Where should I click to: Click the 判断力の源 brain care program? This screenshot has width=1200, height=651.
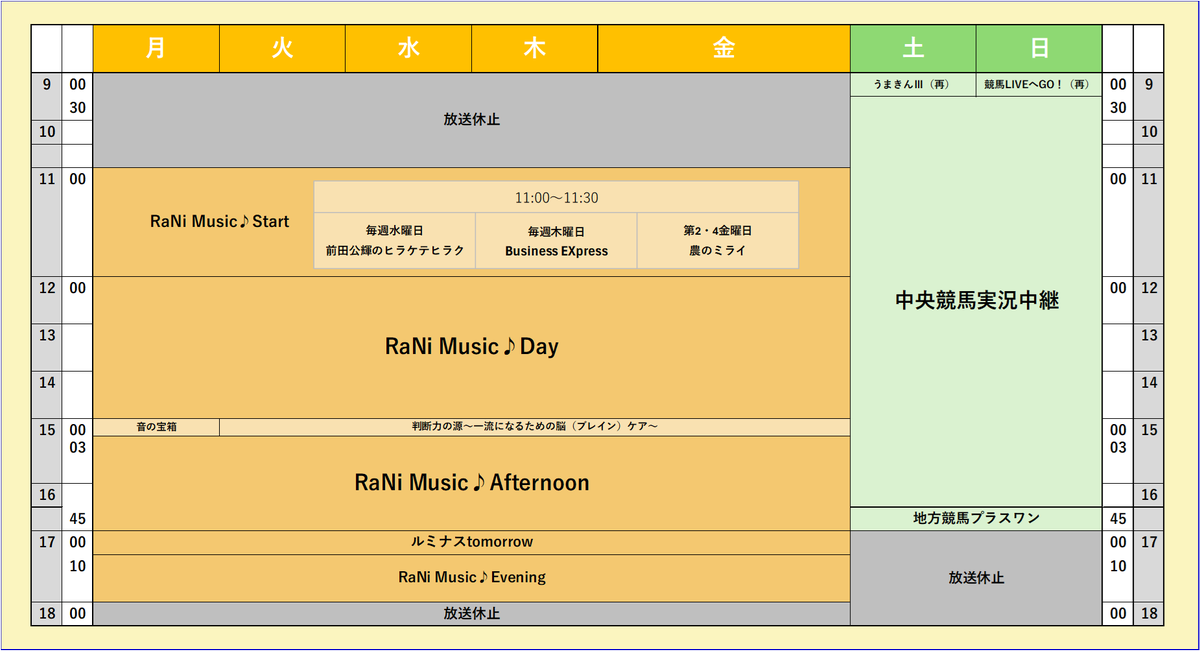(534, 427)
